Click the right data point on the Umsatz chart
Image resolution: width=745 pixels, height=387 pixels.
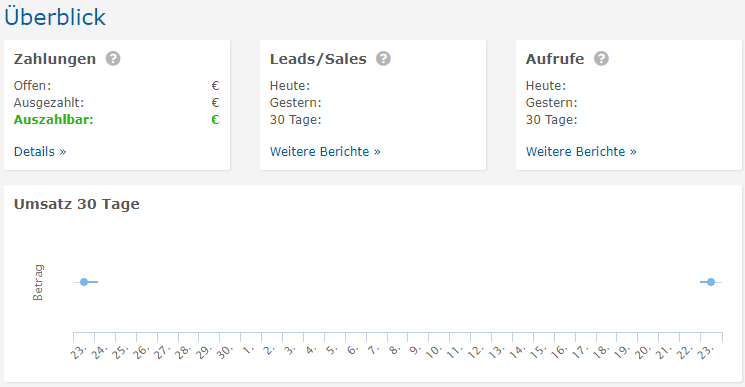[x=711, y=282]
